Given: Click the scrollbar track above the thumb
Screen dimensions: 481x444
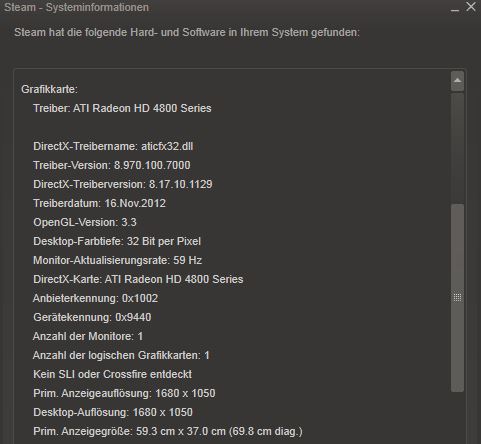Looking at the screenshot, I should 457,148.
